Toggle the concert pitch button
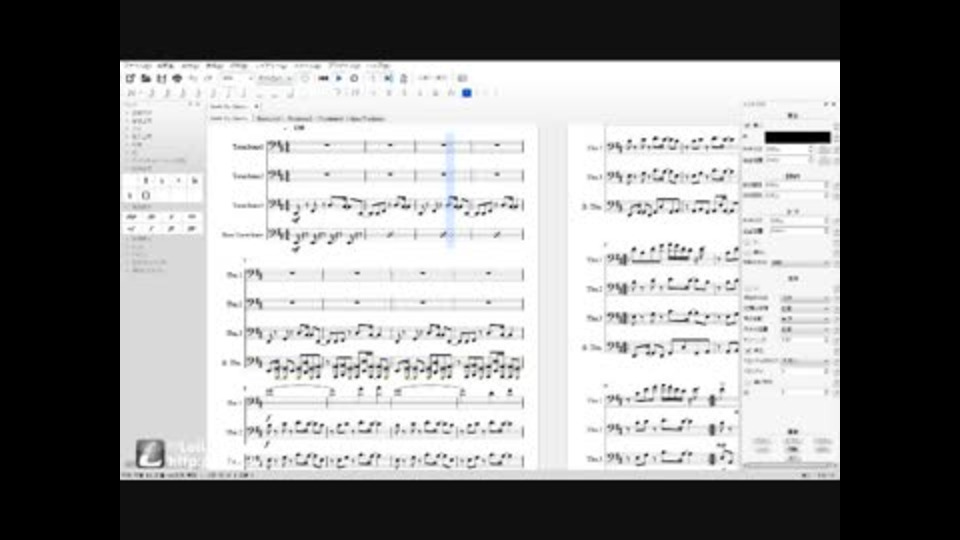960x540 pixels. 432,78
